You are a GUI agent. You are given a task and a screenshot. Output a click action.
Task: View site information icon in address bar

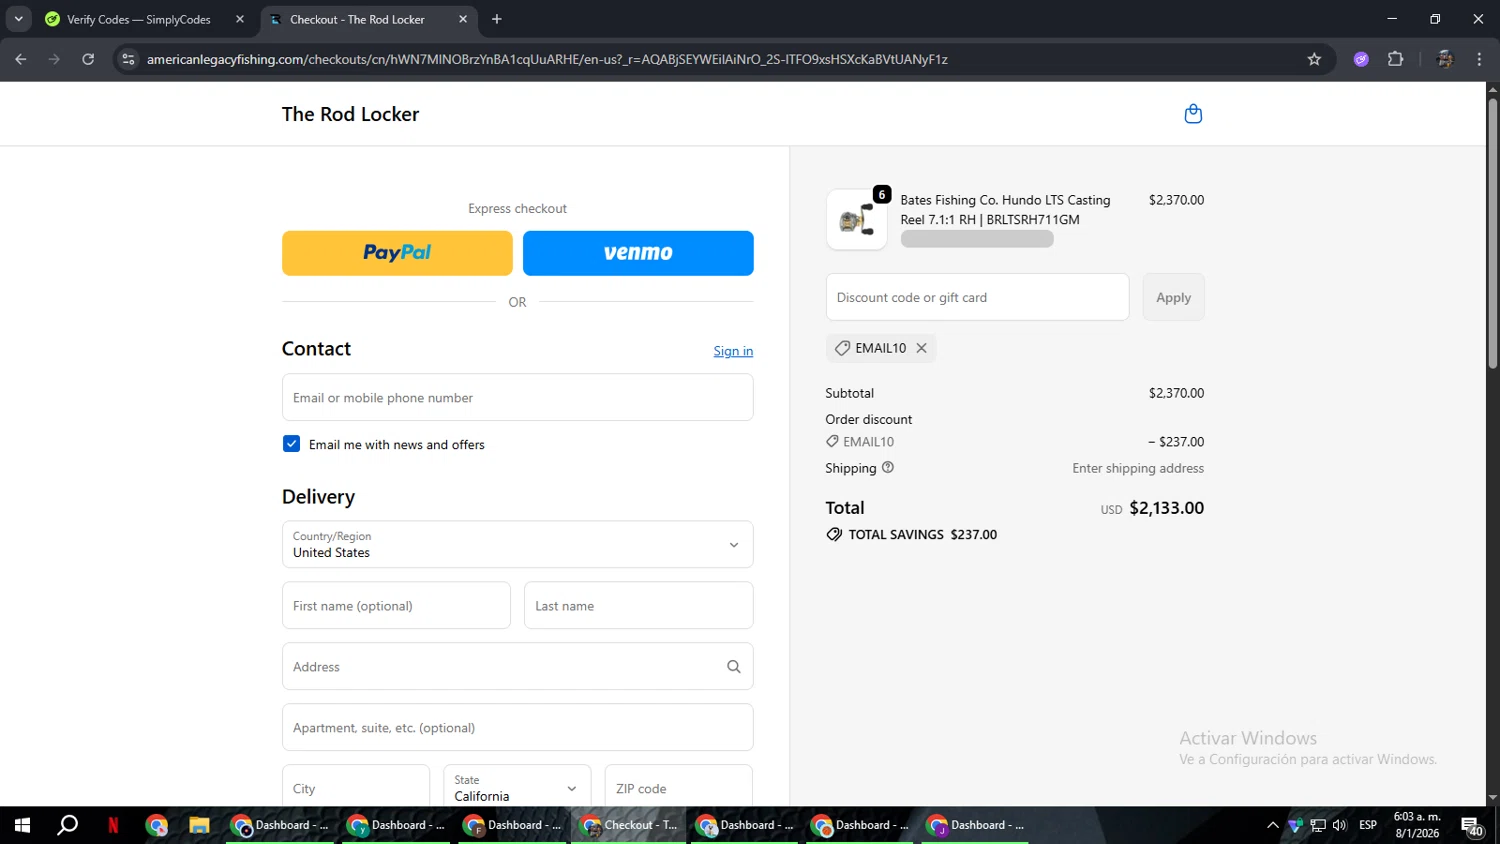[128, 59]
